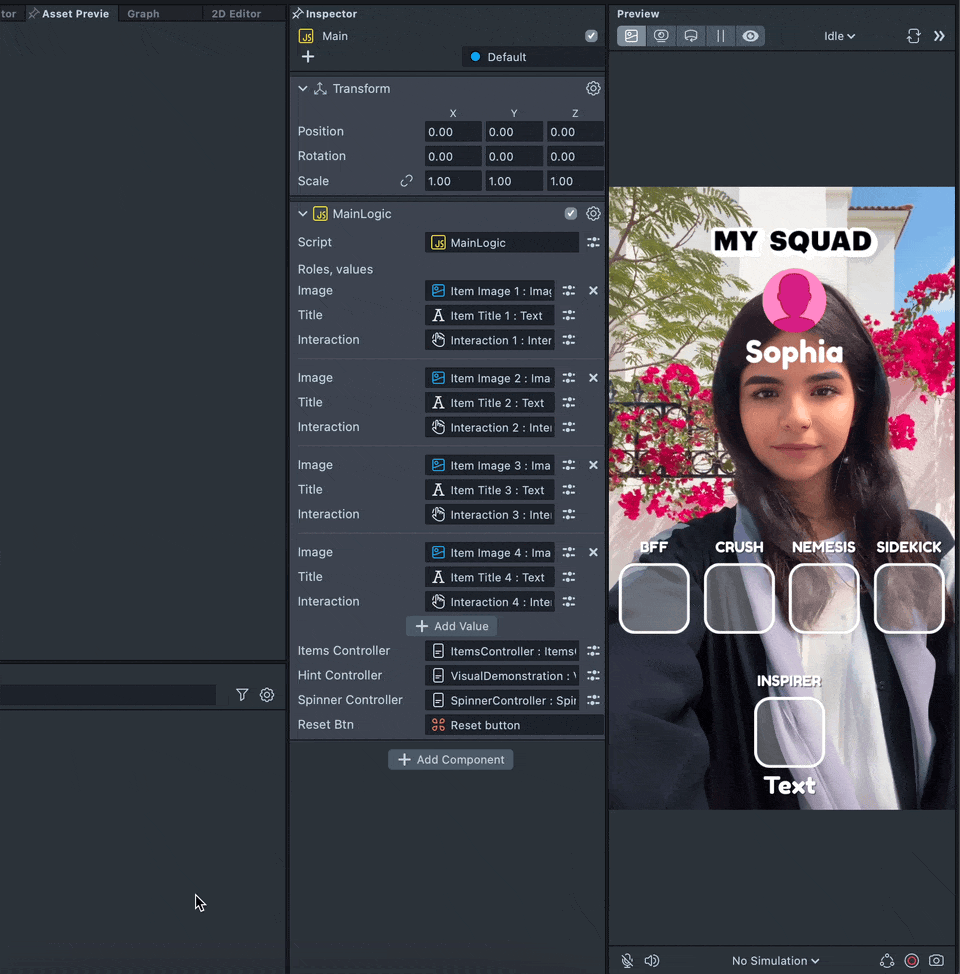Take a snapshot with the camera icon

pyautogui.click(x=936, y=961)
